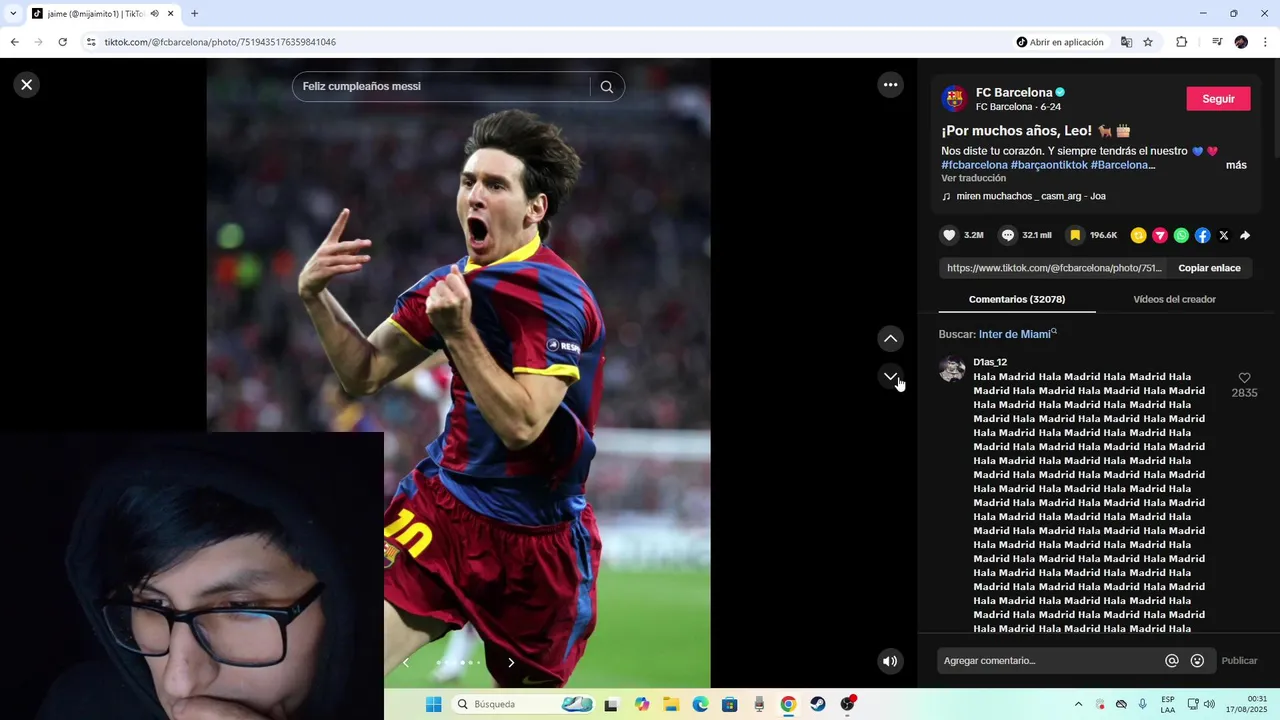Go back with the browser back arrow
This screenshot has height=720, width=1280.
point(14,42)
